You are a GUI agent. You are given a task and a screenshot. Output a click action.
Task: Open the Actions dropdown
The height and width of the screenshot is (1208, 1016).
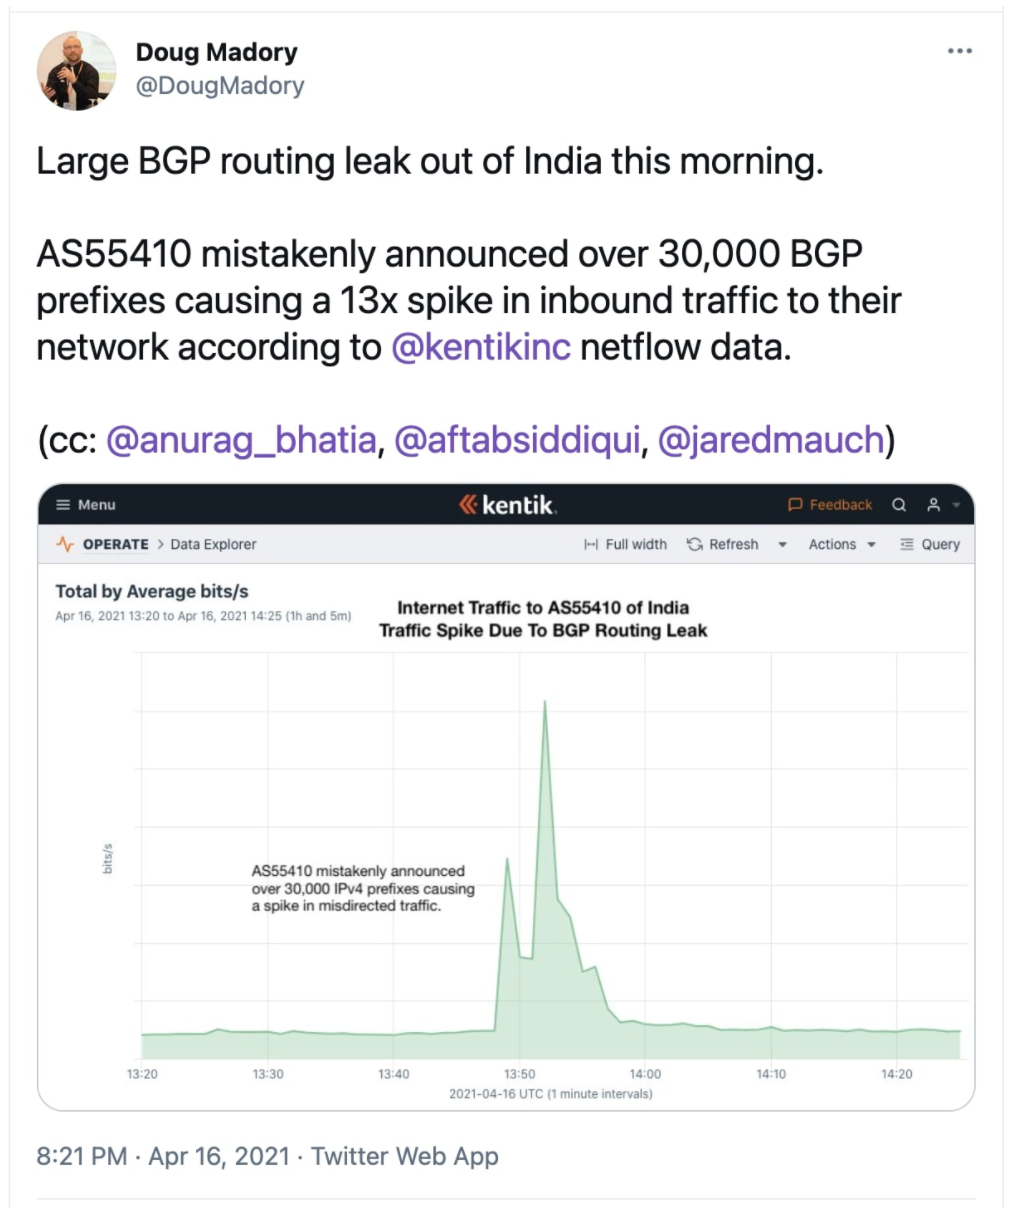842,544
